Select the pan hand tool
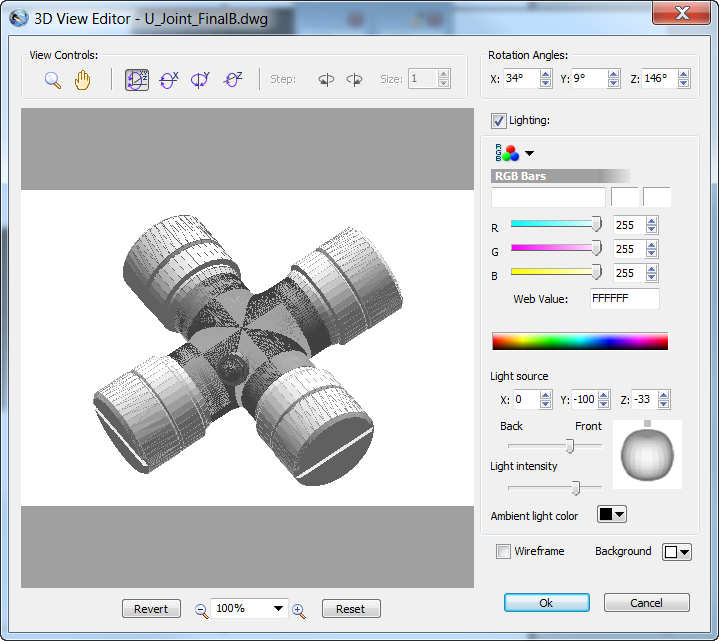The image size is (719, 641). (x=82, y=80)
